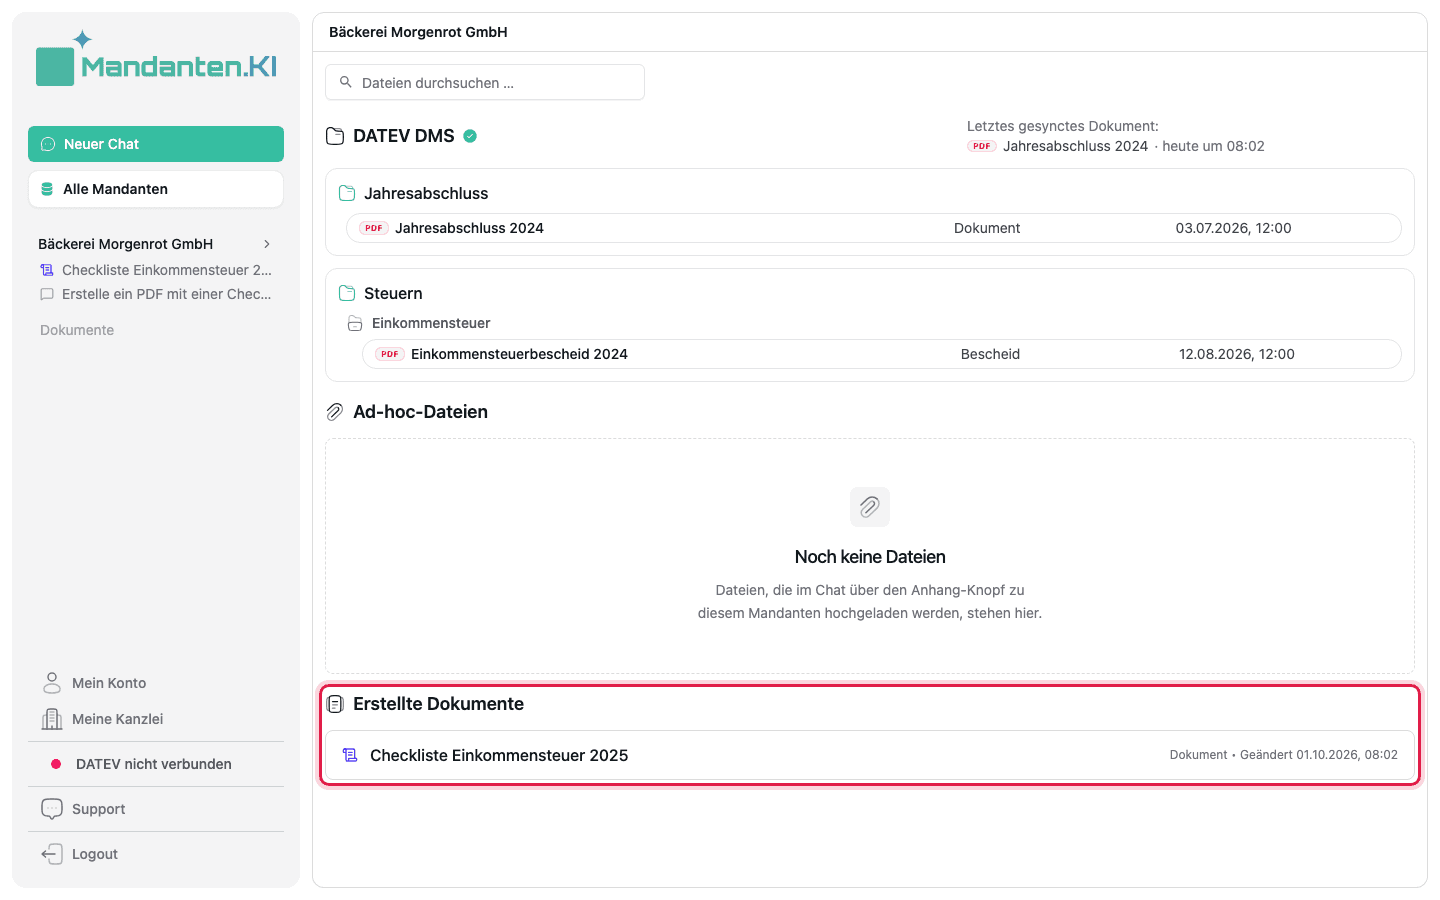Start a new chat with Neuer Chat
Screen dimensions: 1440x900
(x=156, y=144)
